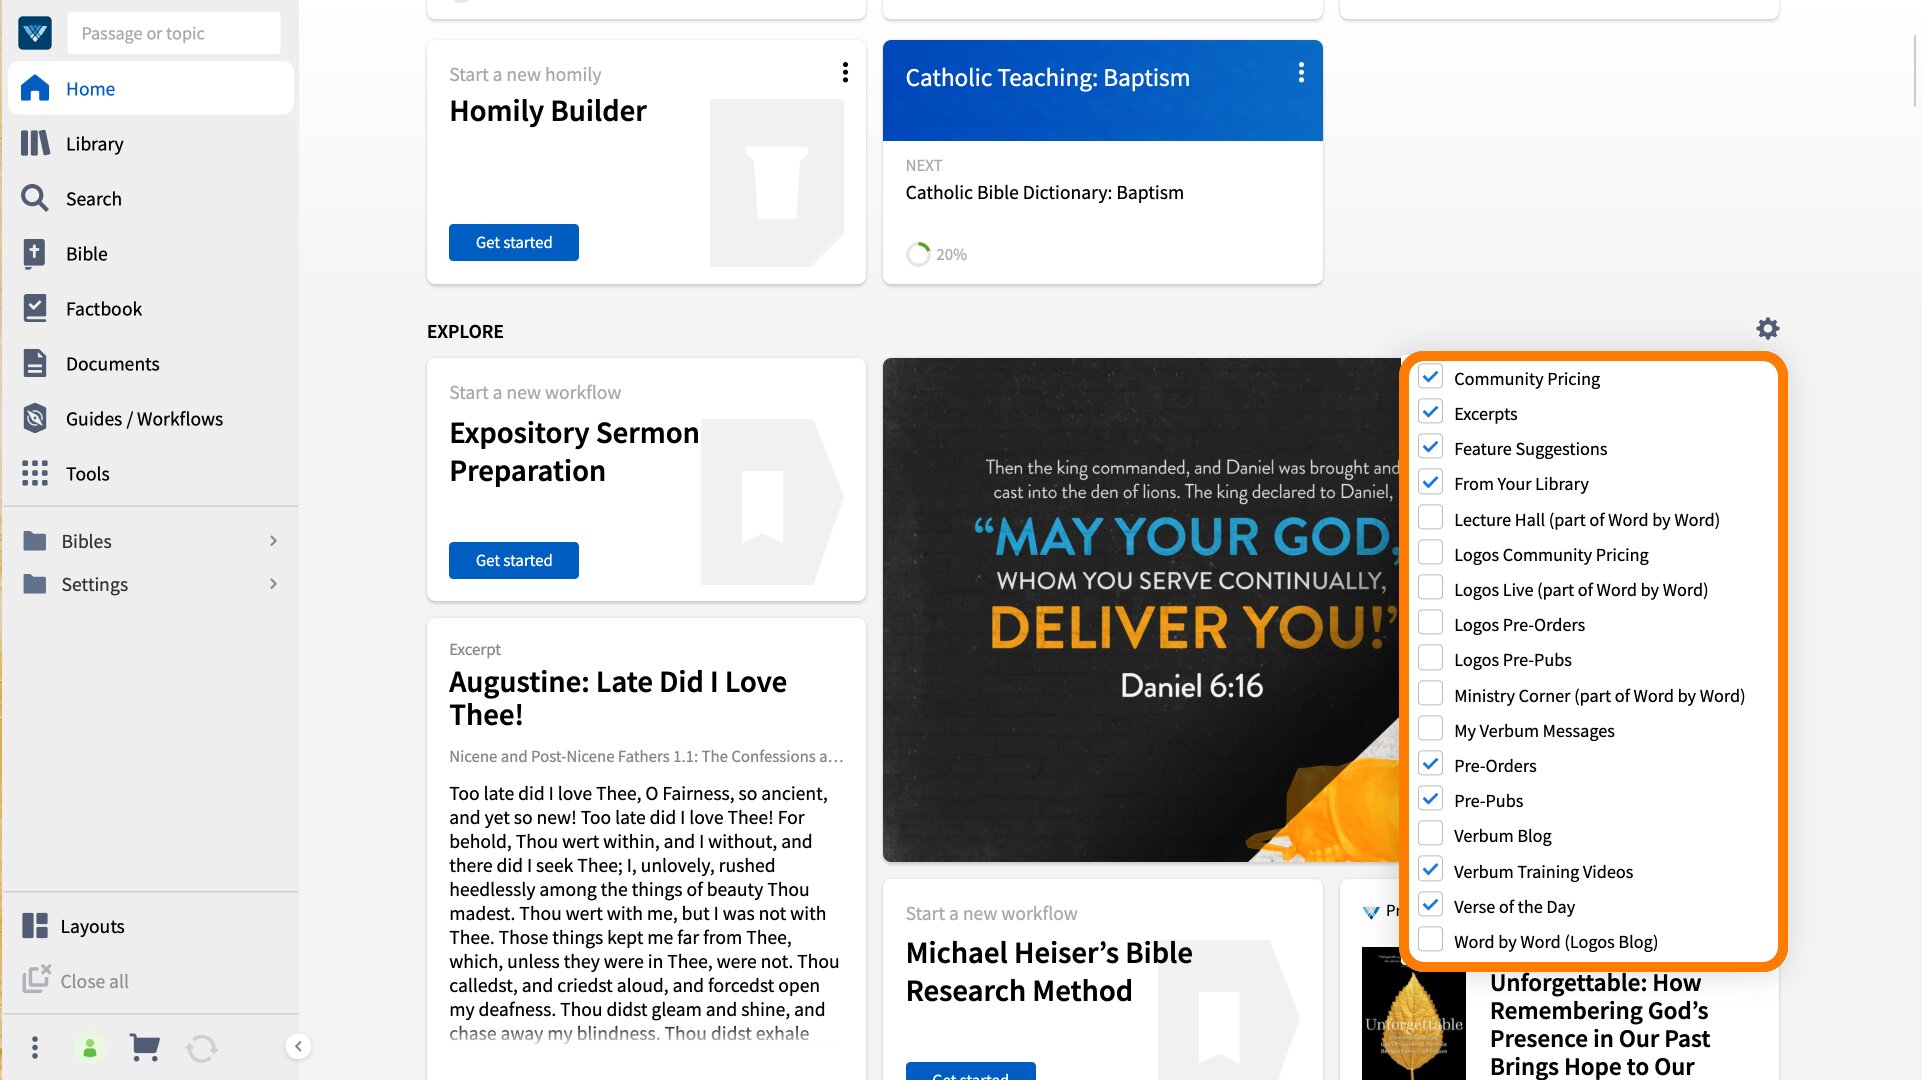Click the Settings folder icon
This screenshot has width=1922, height=1080.
pyautogui.click(x=35, y=584)
